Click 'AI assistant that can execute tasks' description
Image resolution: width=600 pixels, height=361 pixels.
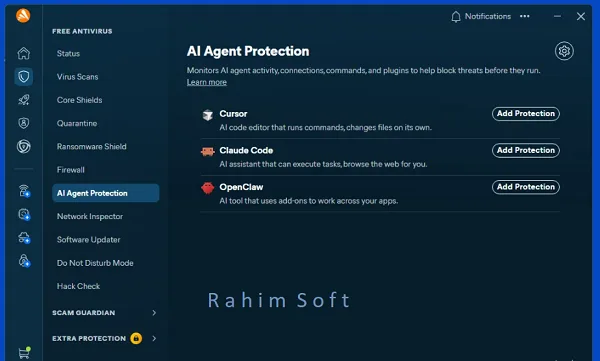pos(323,164)
